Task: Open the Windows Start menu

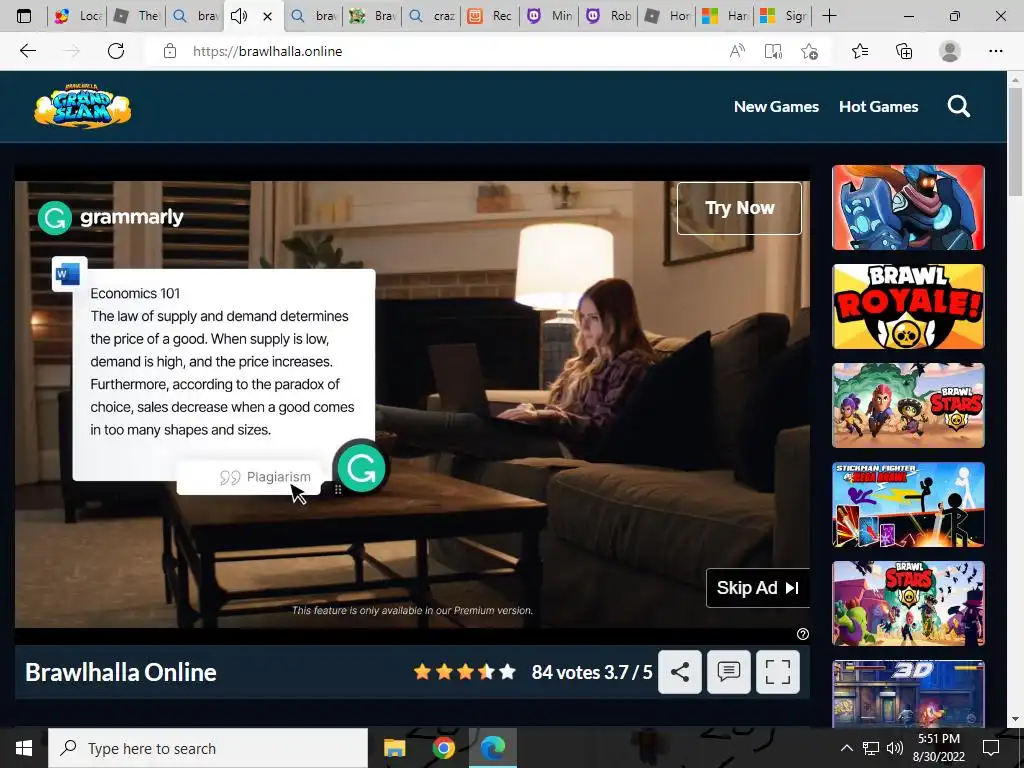Action: (x=24, y=748)
